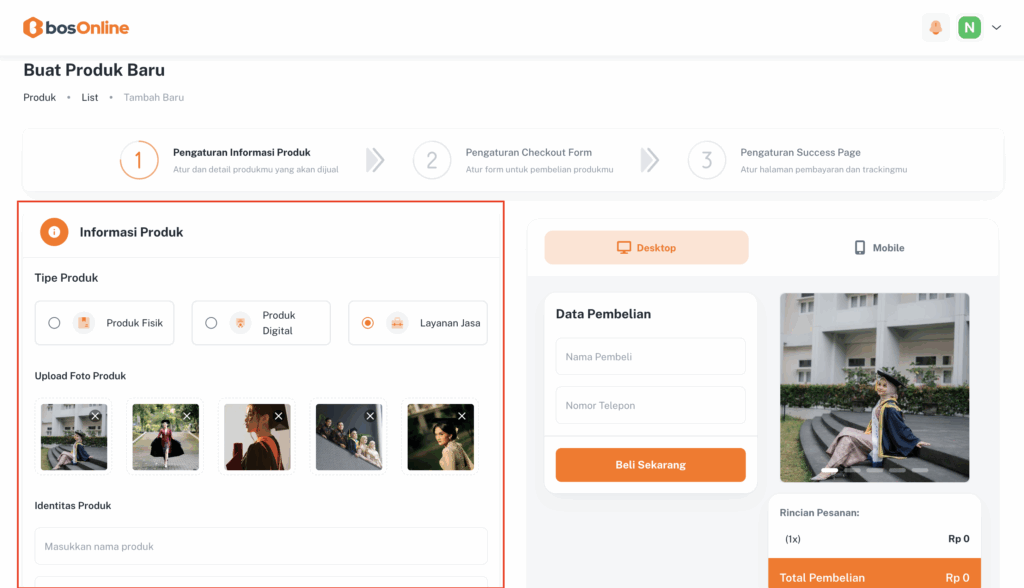Click the Masukkan nama produk field
Screen dimensions: 1024x588
tap(261, 546)
